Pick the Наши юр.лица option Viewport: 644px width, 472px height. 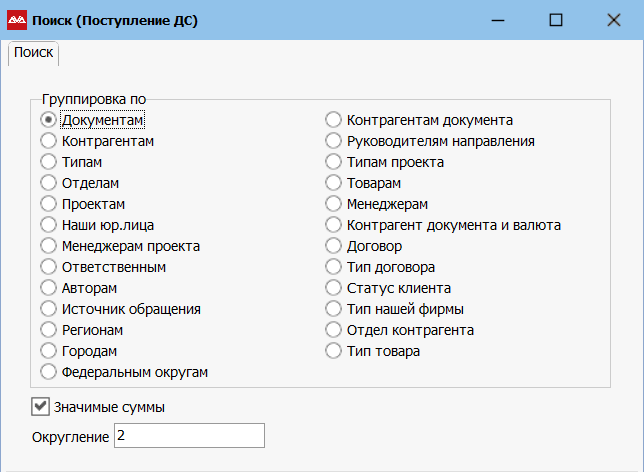48,225
